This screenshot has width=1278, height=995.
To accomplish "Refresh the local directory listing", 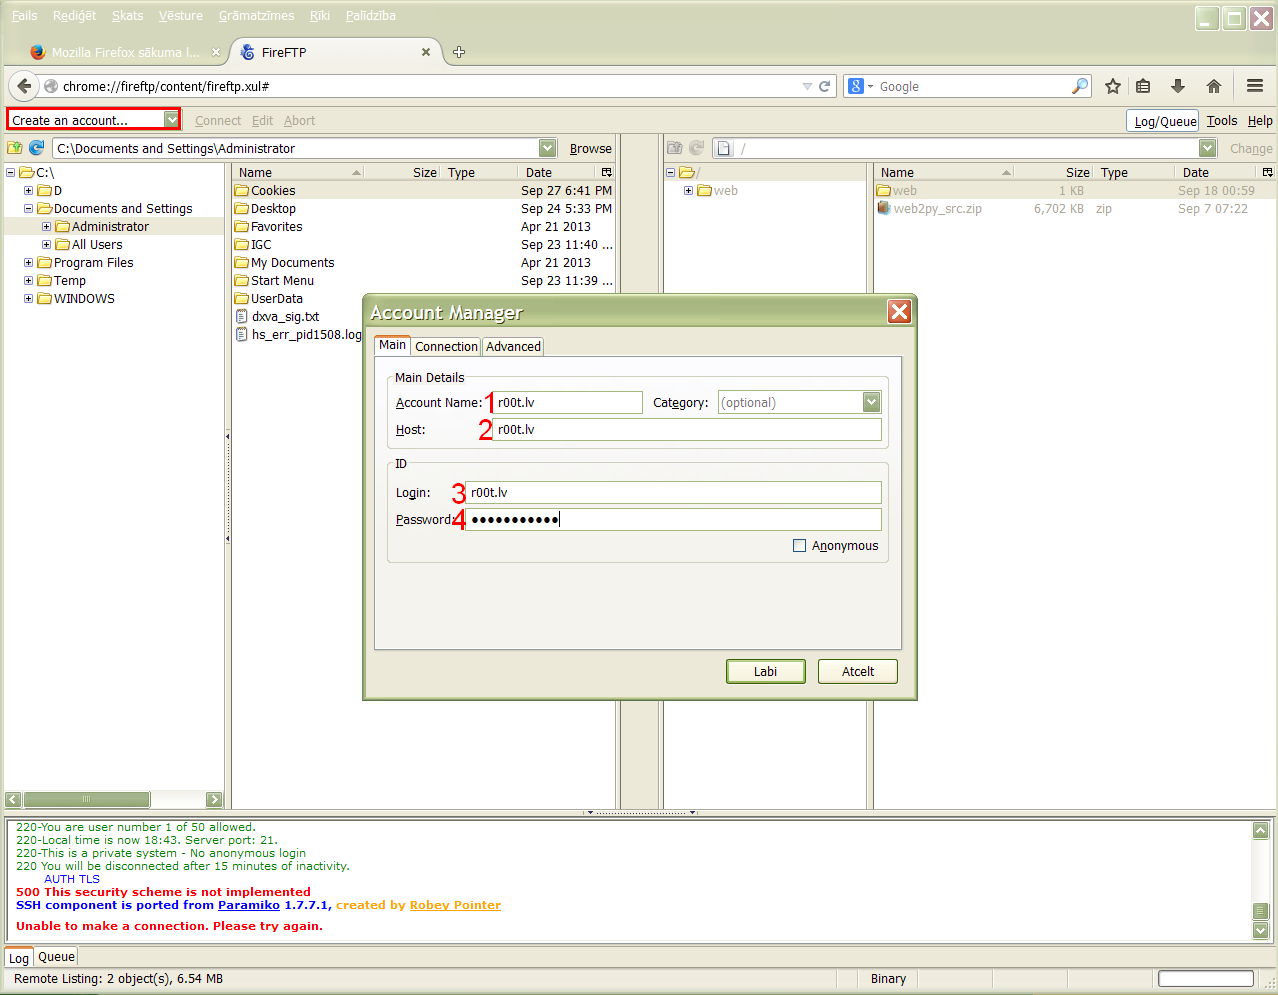I will click(36, 148).
